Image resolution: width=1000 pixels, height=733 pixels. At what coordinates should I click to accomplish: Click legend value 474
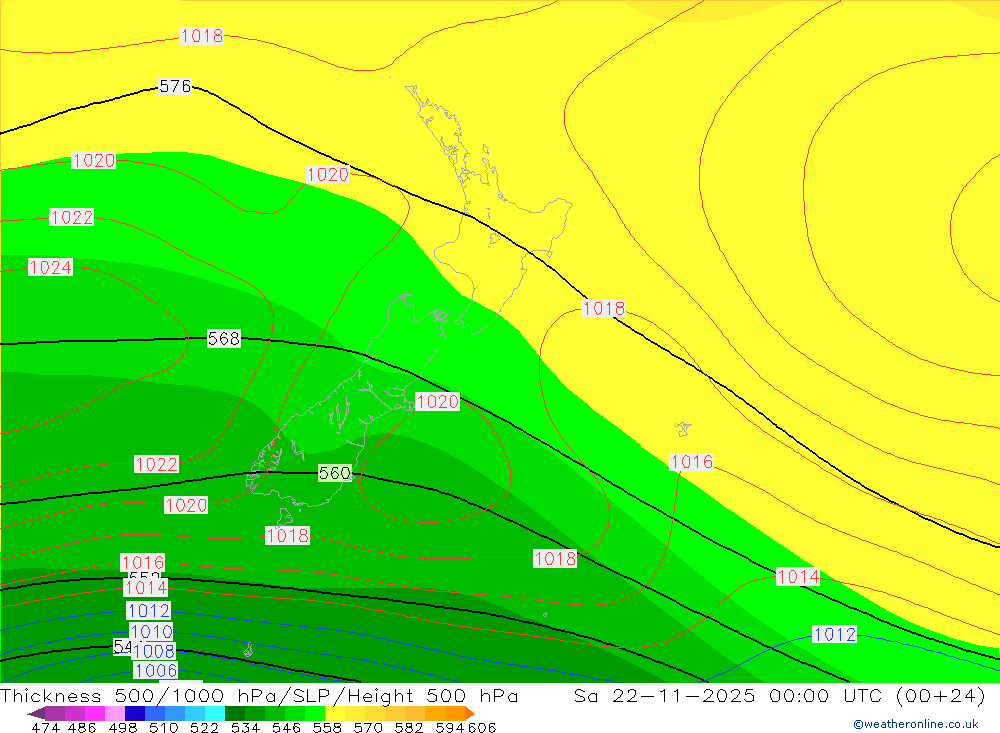tap(45, 727)
